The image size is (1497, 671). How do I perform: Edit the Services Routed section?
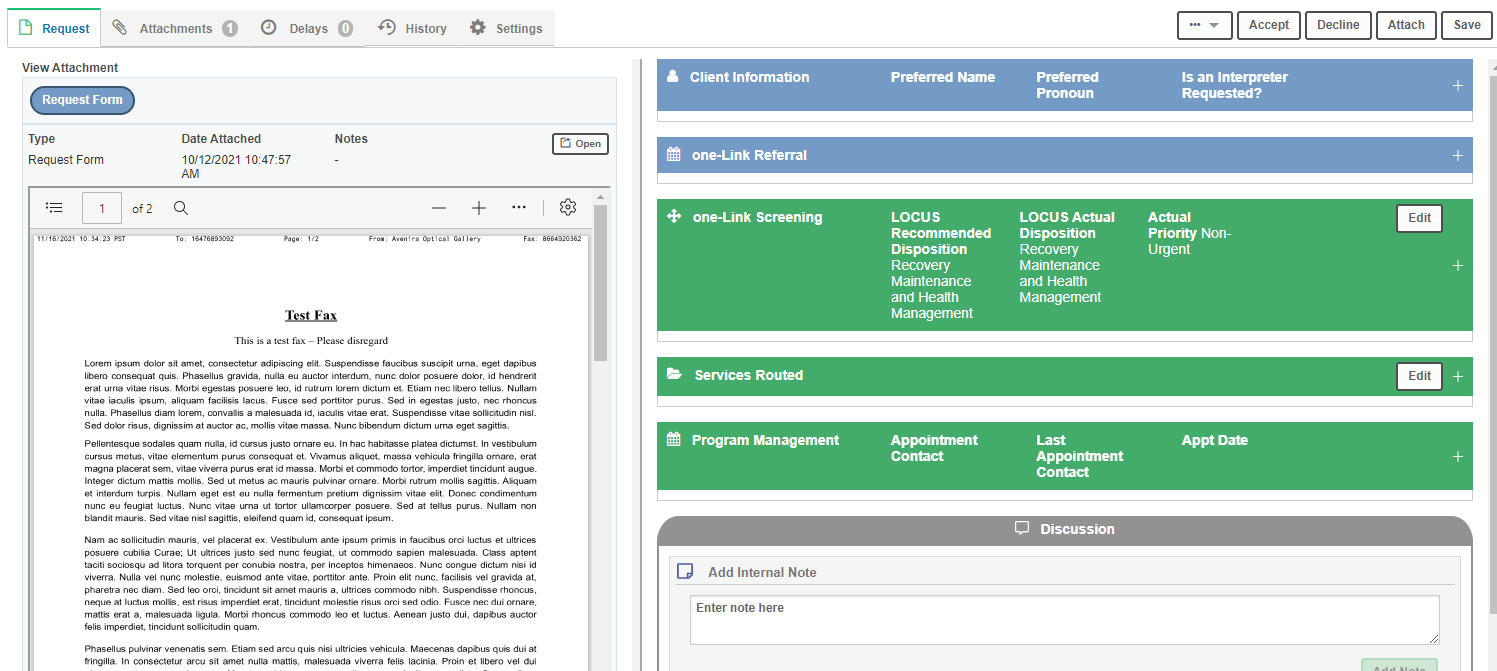point(1419,375)
